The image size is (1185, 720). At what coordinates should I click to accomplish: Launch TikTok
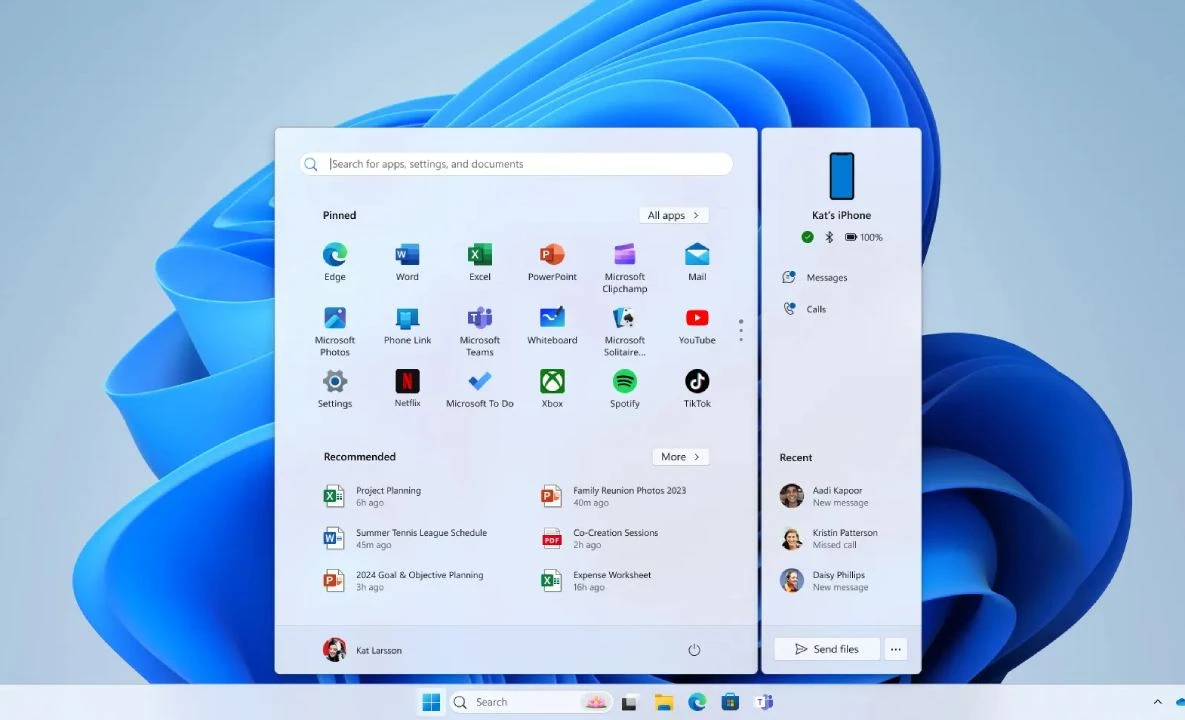click(697, 388)
